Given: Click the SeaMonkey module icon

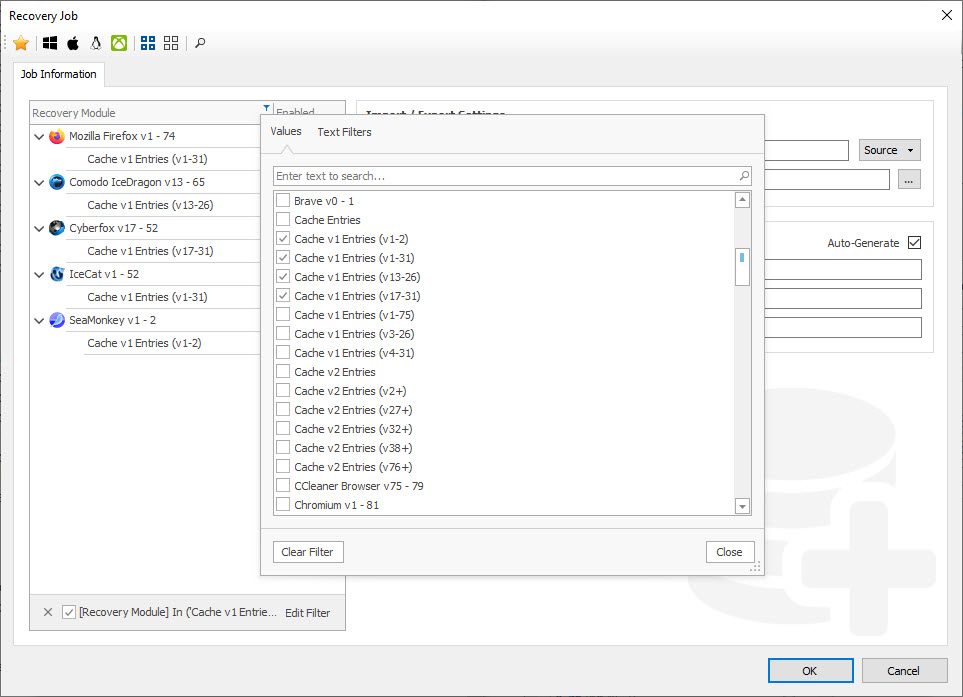Looking at the screenshot, I should (x=57, y=320).
